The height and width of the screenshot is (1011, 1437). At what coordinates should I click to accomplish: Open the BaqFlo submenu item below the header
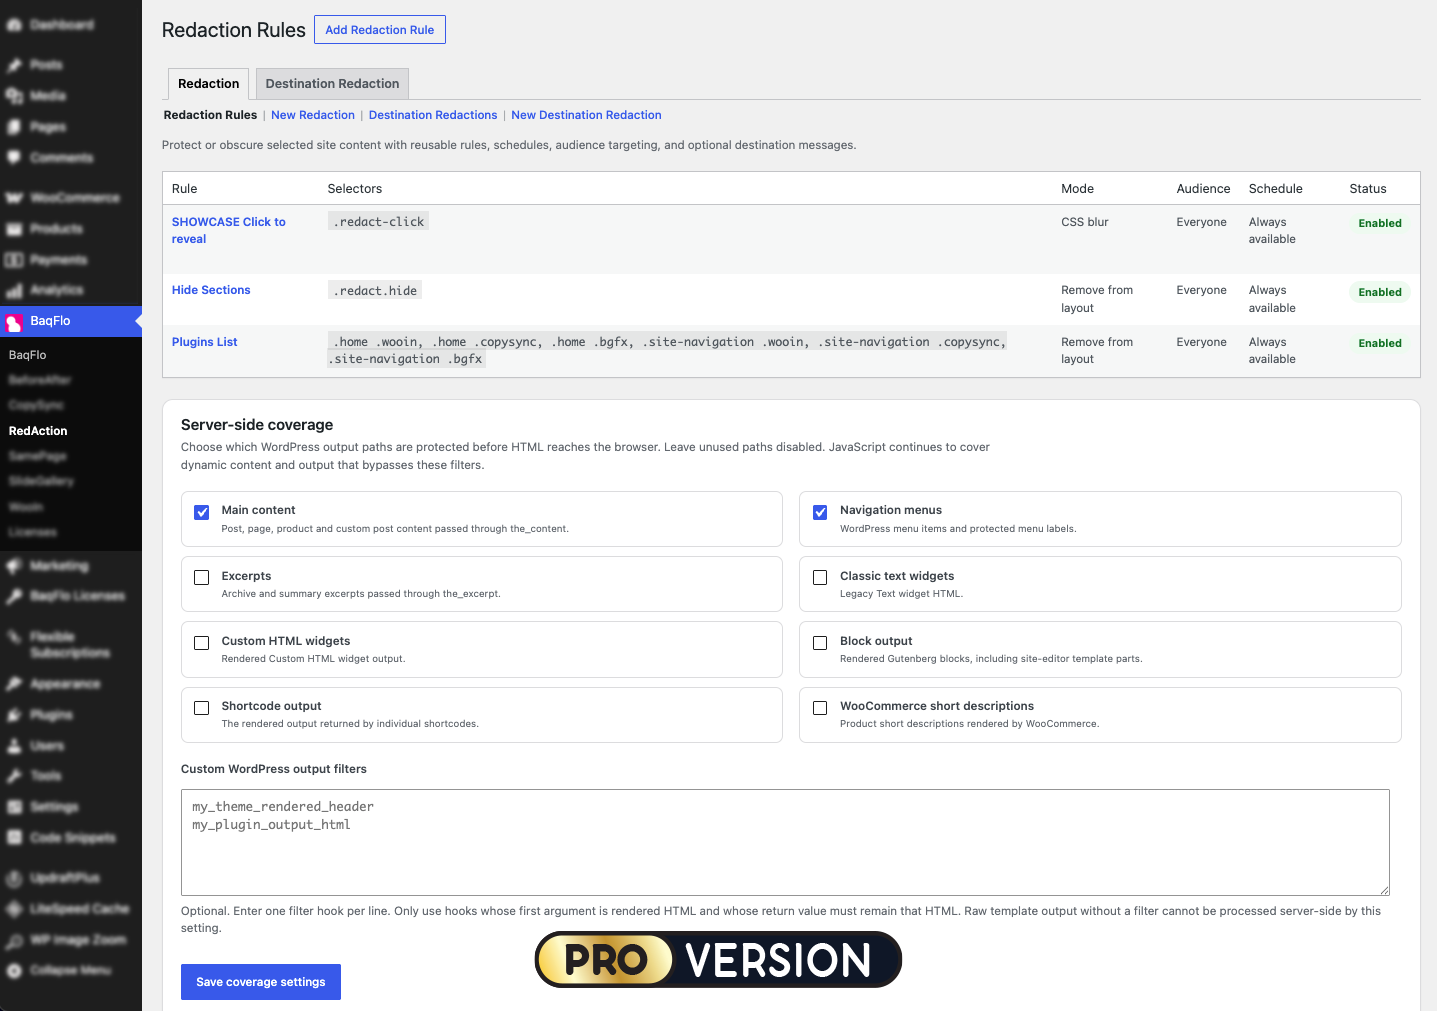(28, 355)
